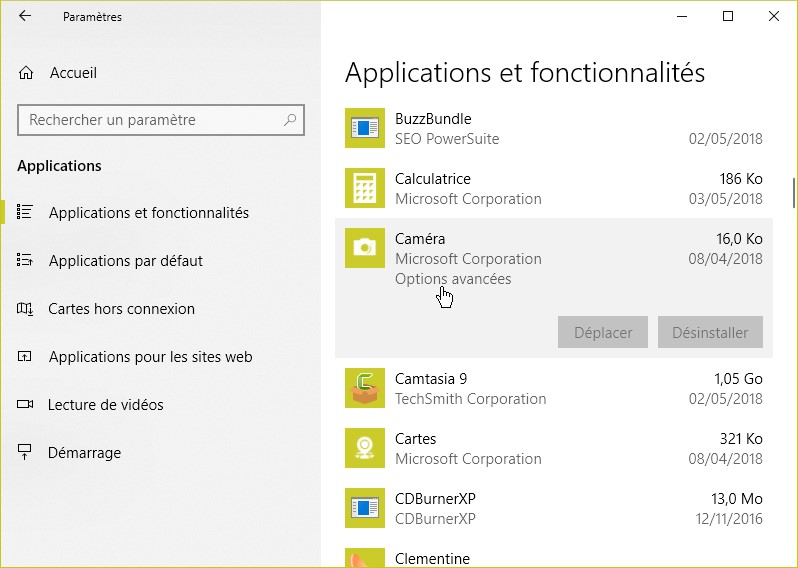Click the Caméra app icon
798x568 pixels.
(x=364, y=248)
